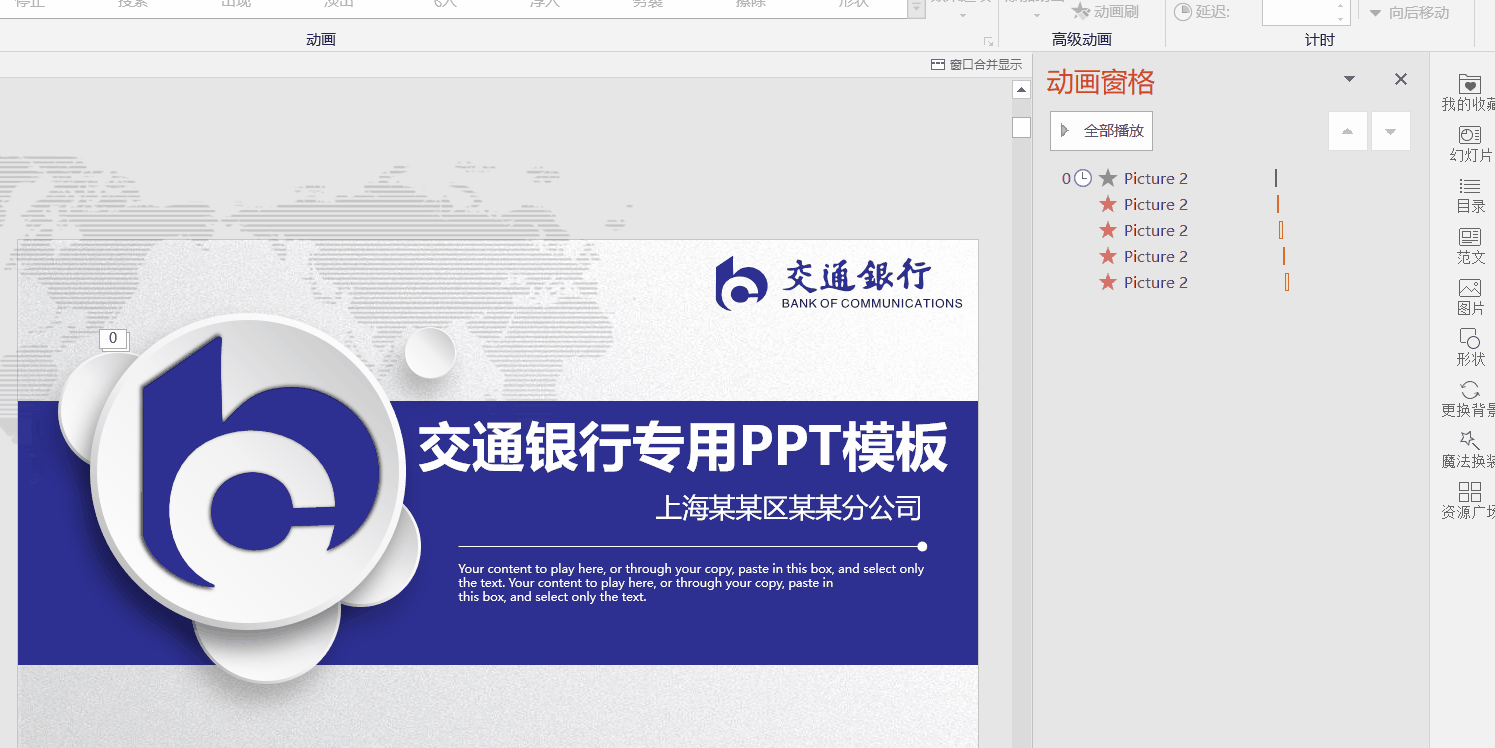Open 我的收藏 in the side panel

[x=1469, y=93]
